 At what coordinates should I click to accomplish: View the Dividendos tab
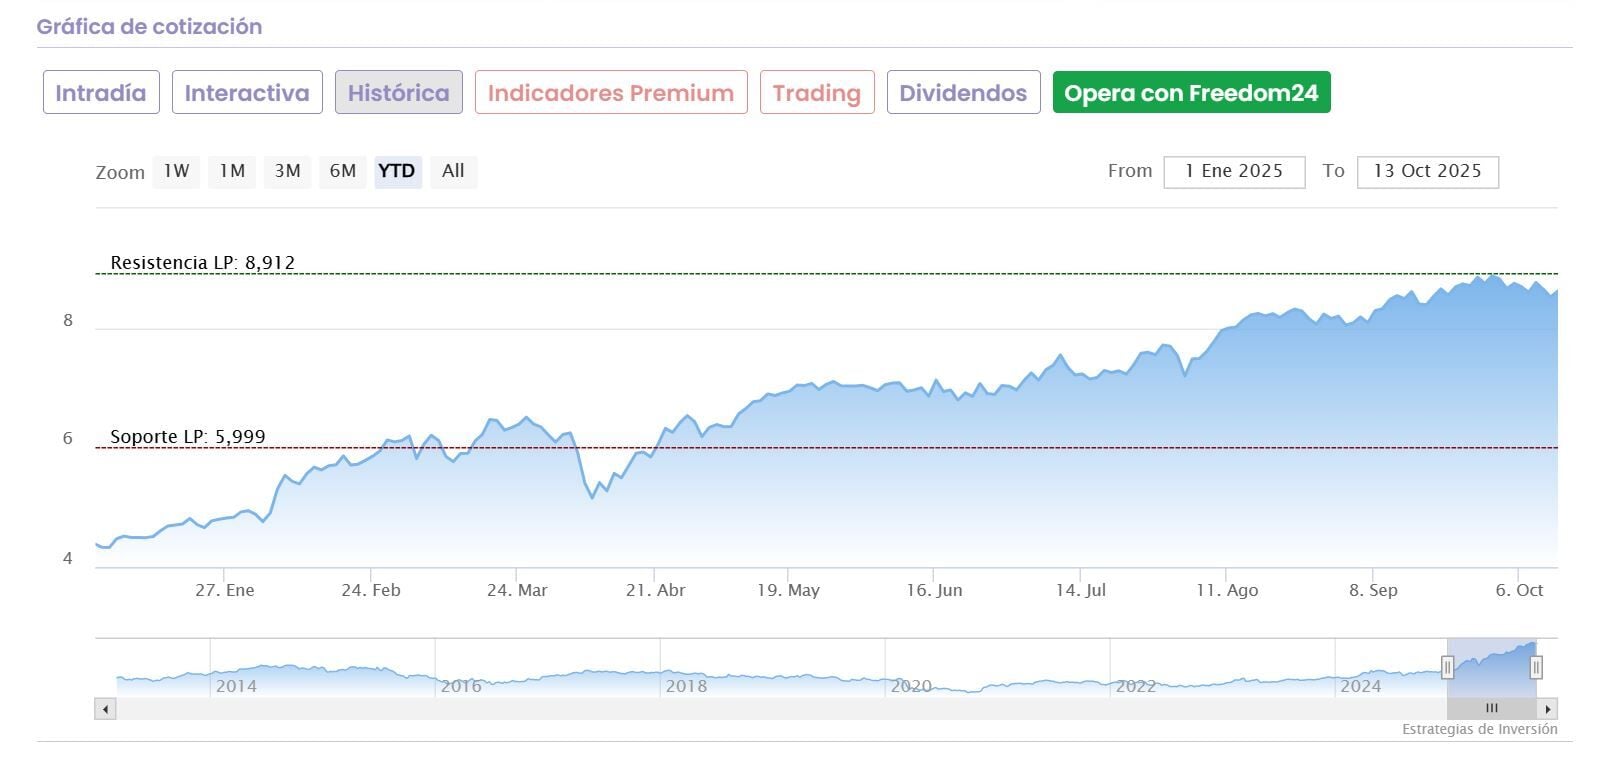[x=963, y=93]
